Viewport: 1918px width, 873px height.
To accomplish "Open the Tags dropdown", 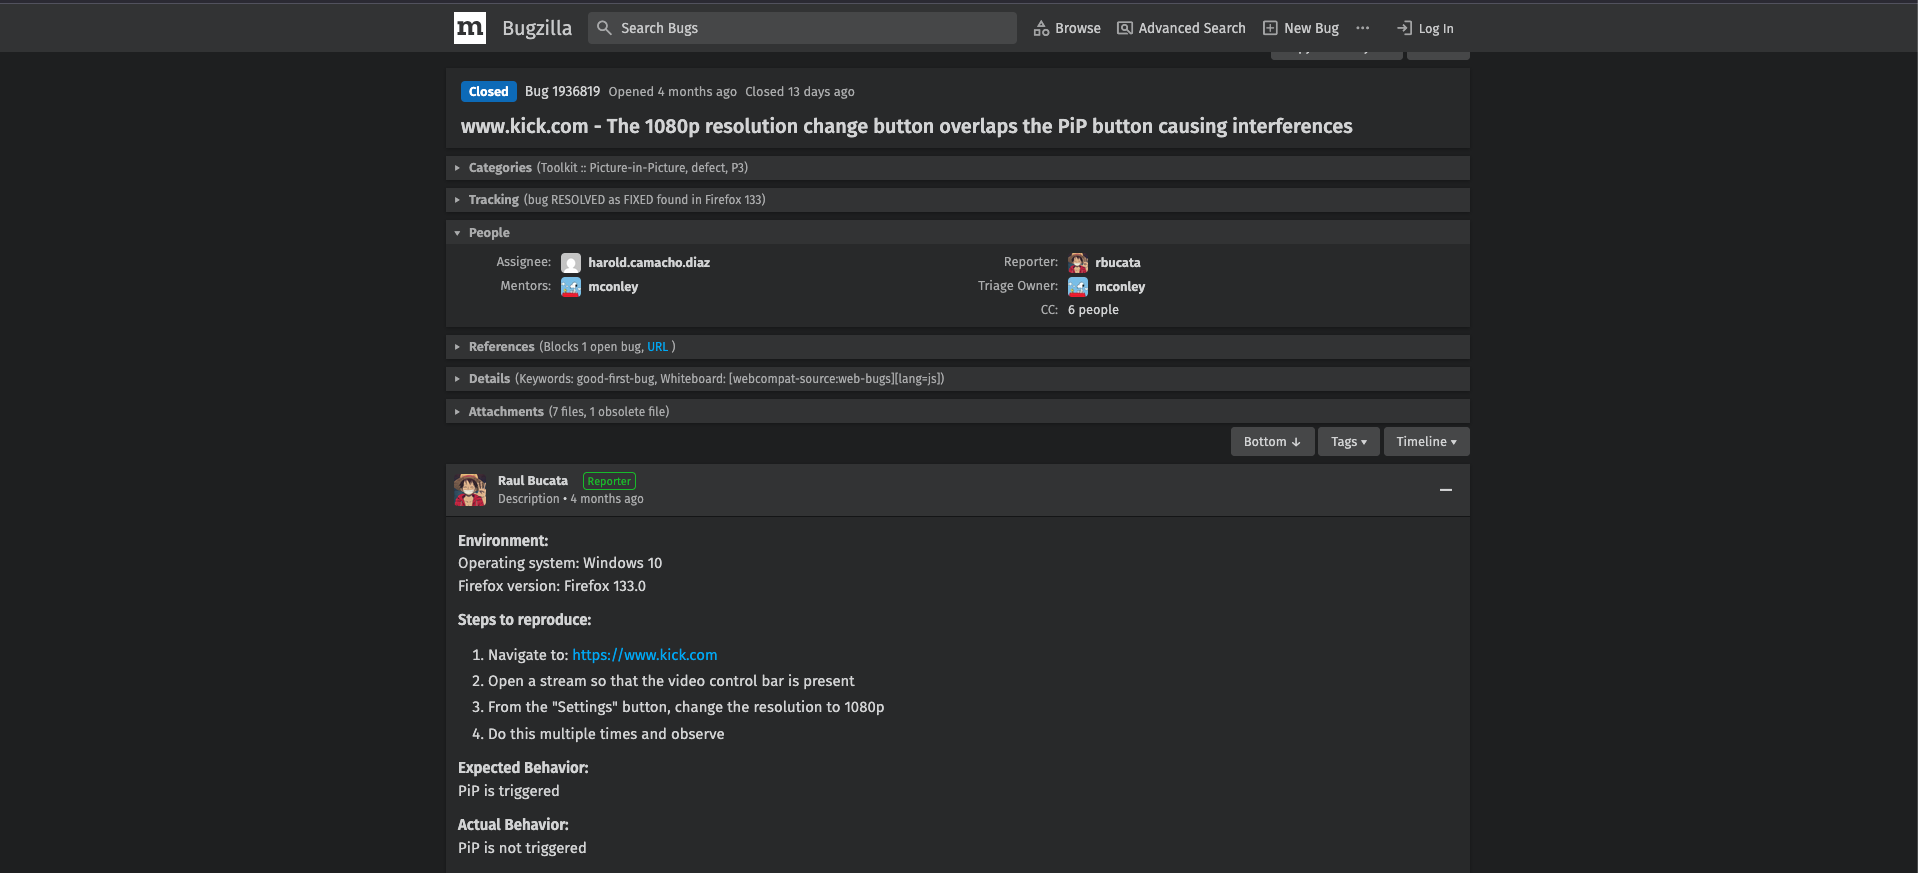I will [1349, 441].
